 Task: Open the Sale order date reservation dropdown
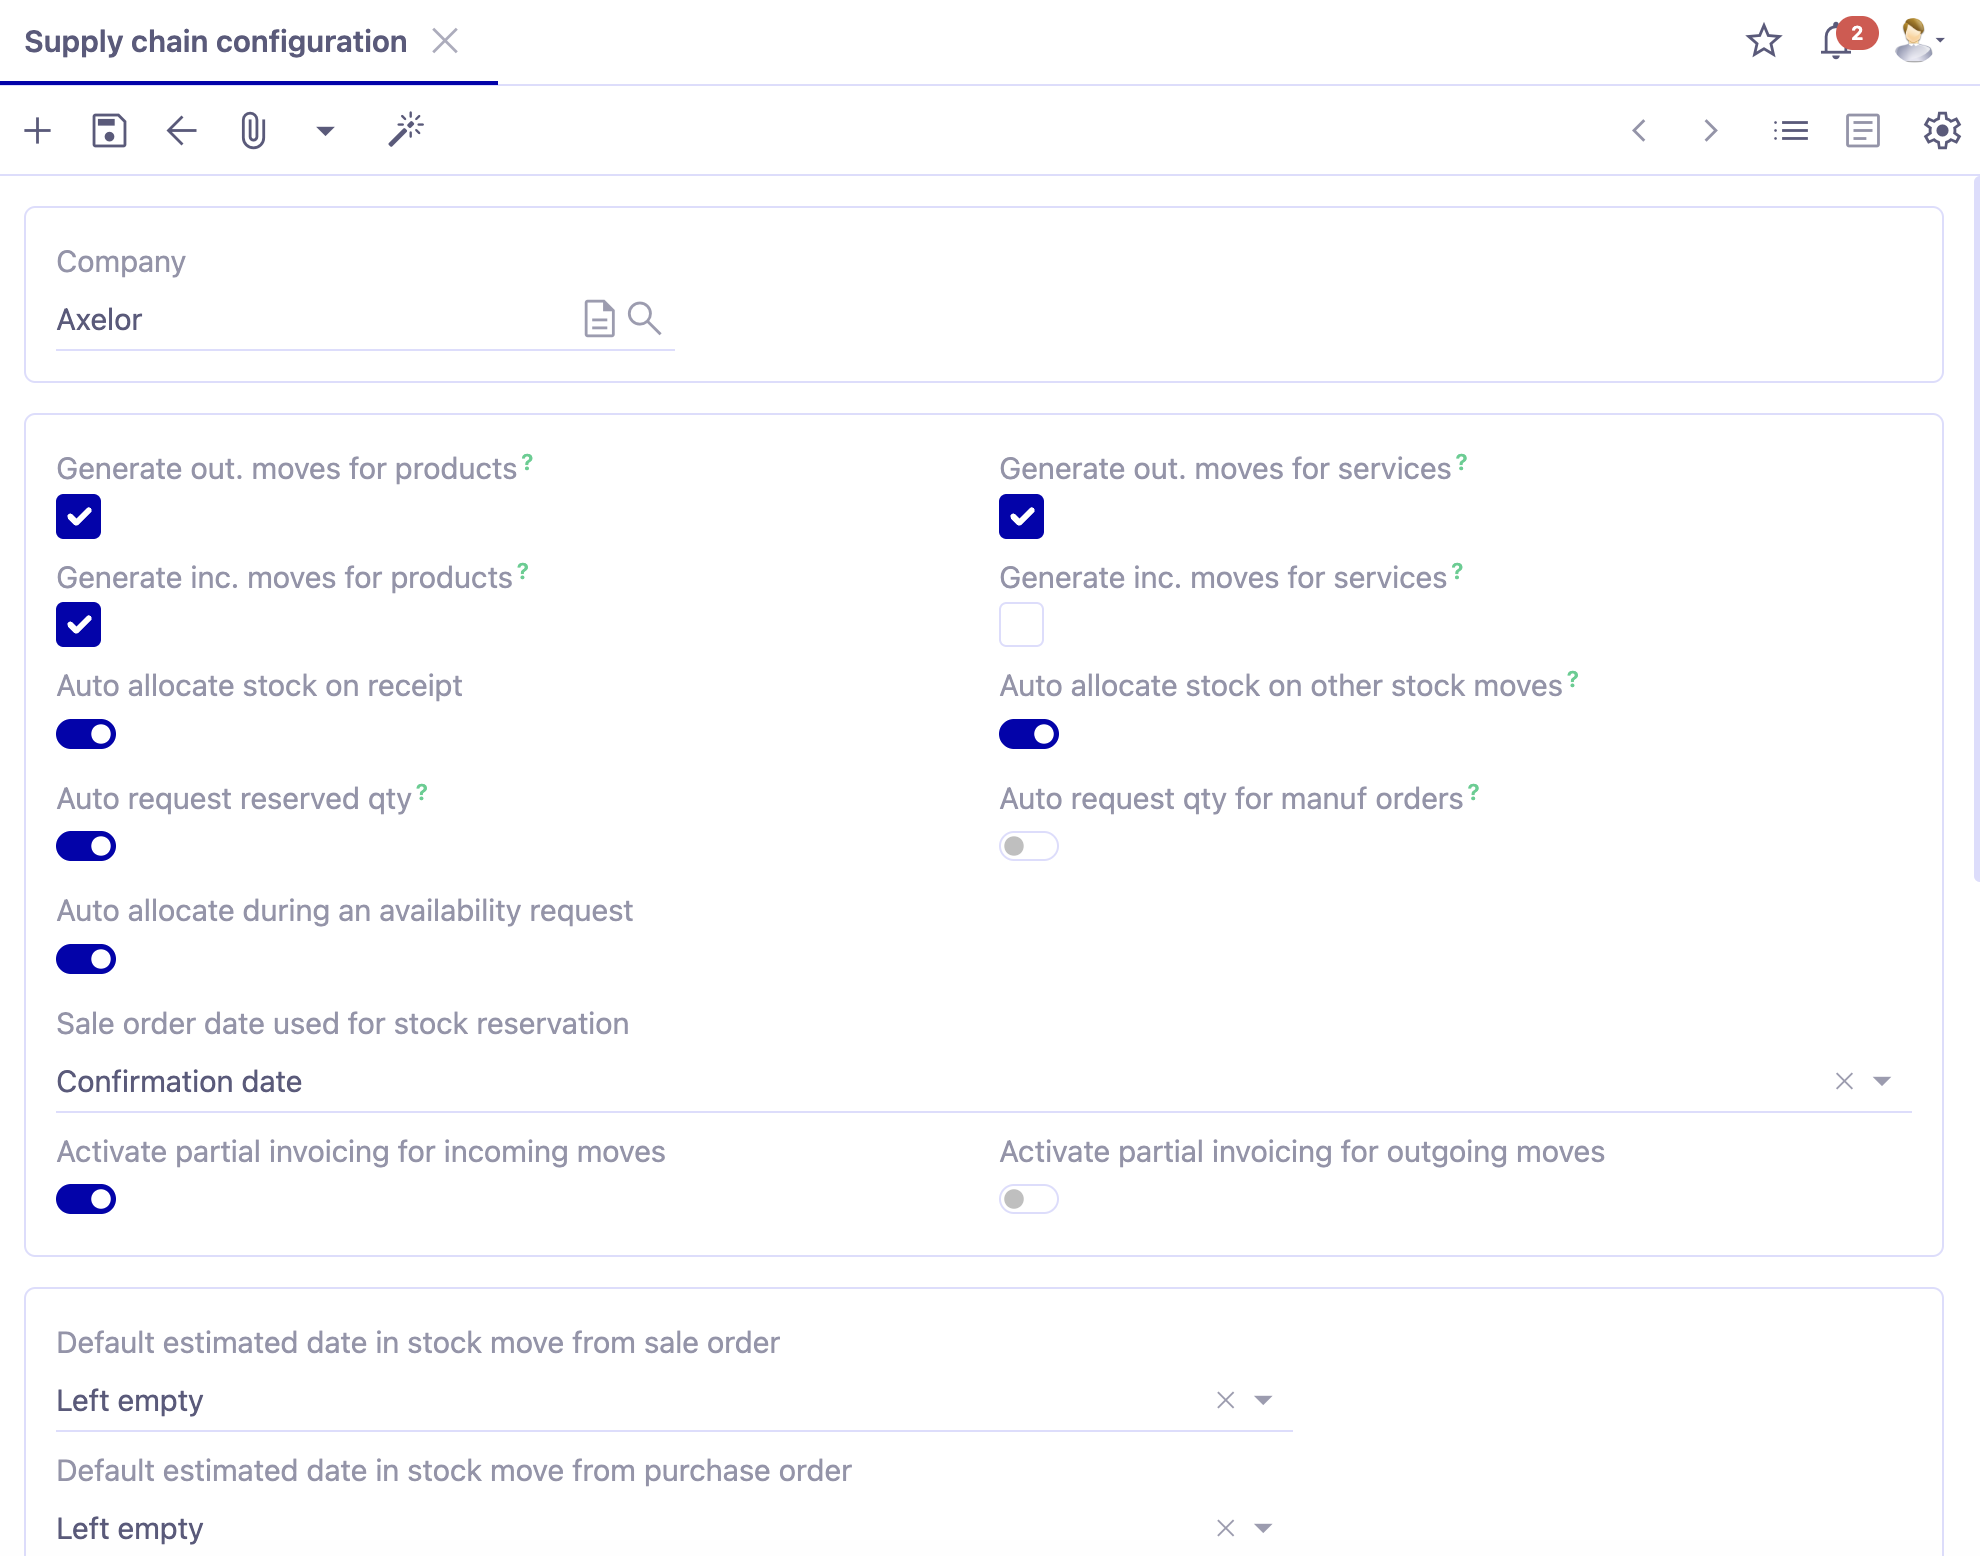1883,1081
